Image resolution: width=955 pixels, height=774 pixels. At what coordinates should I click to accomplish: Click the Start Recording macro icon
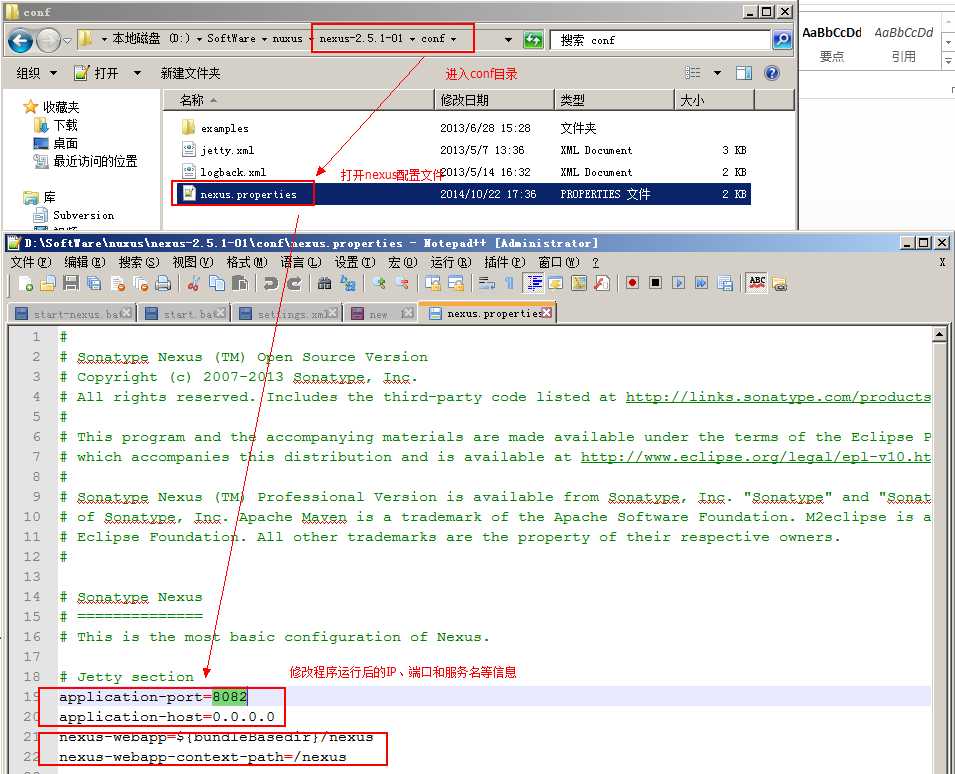[632, 283]
